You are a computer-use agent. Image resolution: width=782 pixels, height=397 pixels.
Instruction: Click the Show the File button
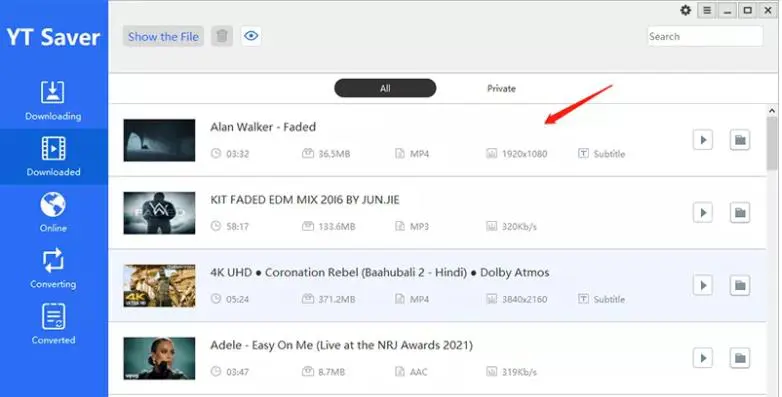pyautogui.click(x=163, y=36)
